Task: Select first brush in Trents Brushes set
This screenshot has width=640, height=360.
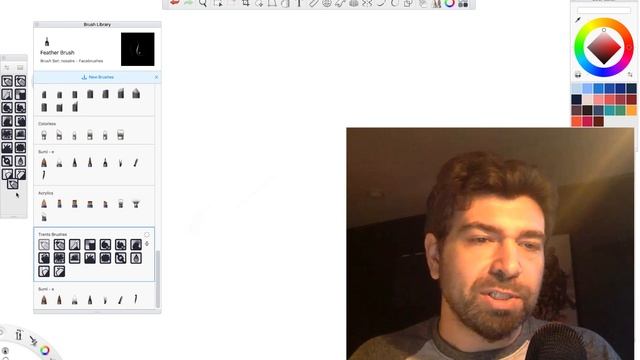Action: (44, 244)
